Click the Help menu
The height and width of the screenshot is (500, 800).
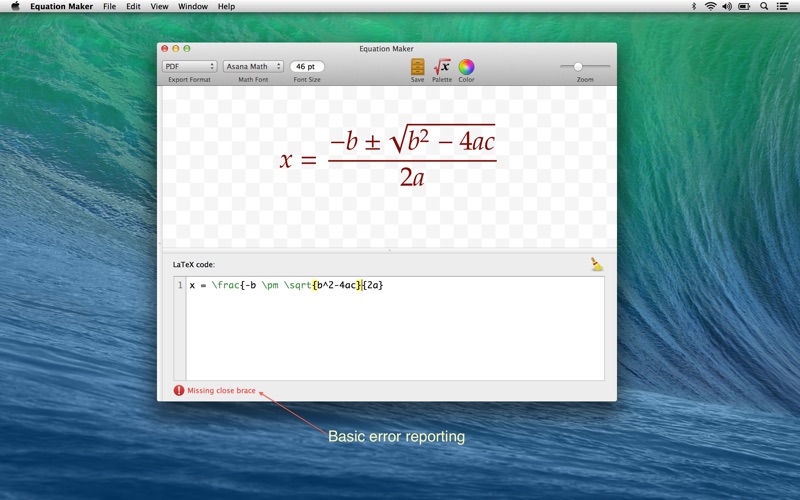click(226, 6)
